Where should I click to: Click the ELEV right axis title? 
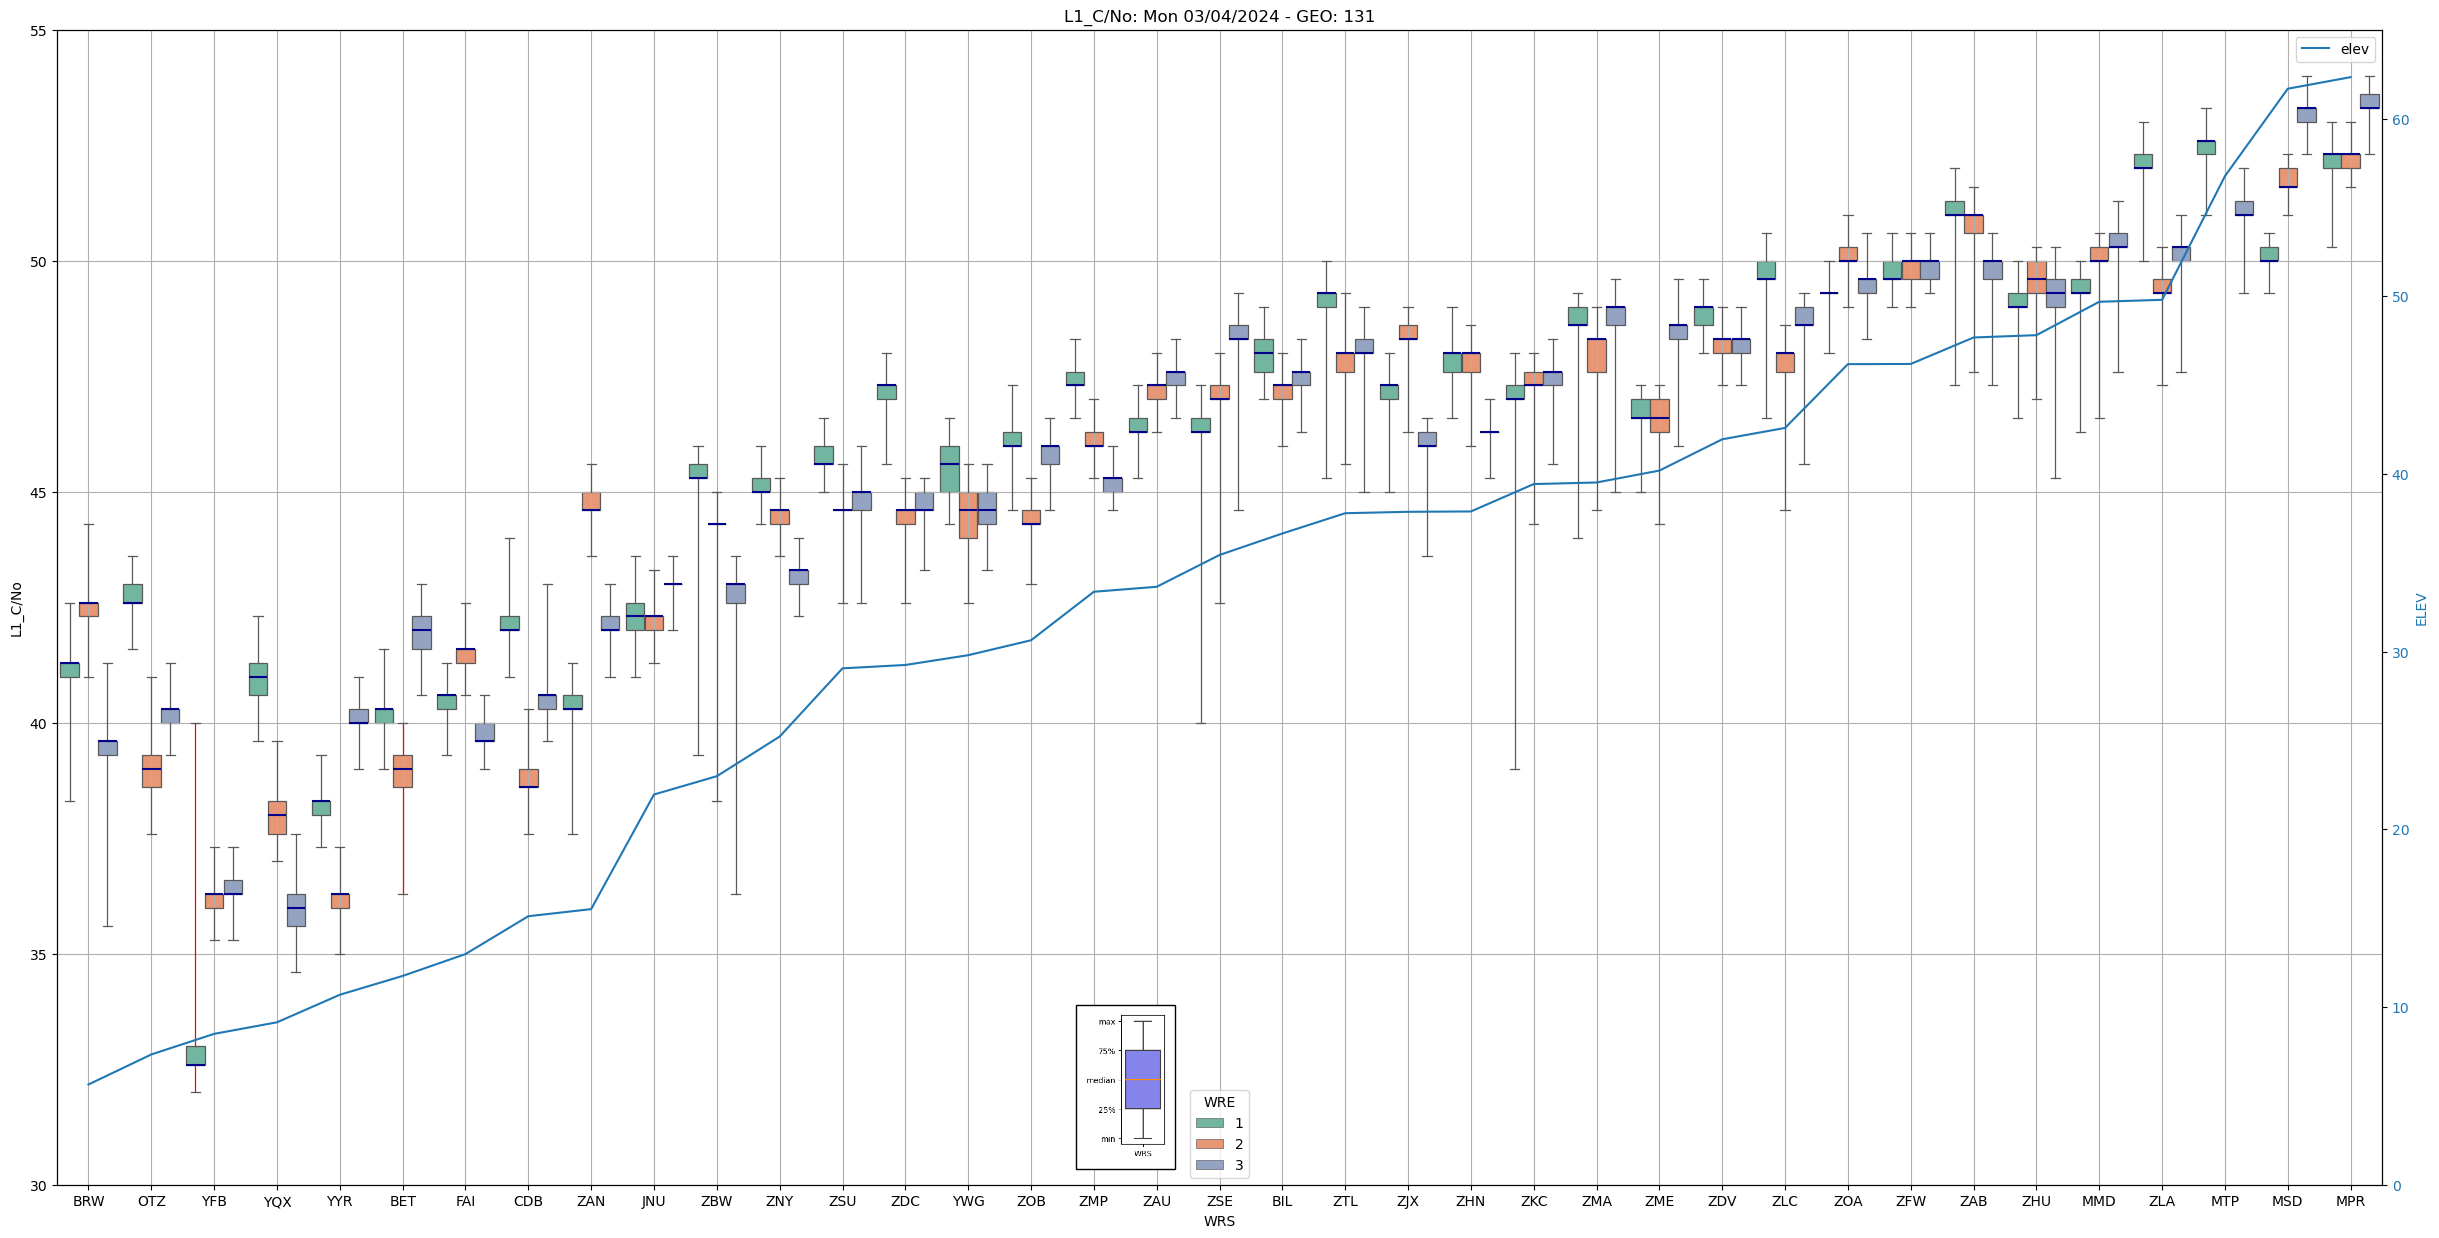[x=2421, y=609]
